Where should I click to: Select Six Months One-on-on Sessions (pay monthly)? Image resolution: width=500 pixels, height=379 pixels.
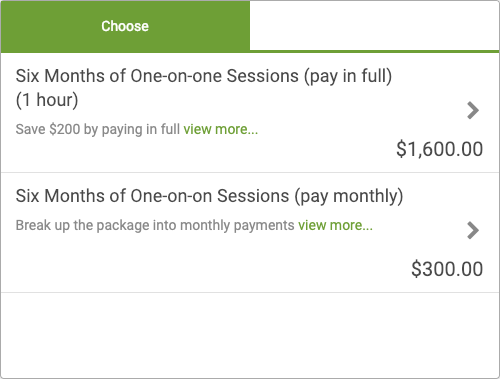click(x=250, y=233)
